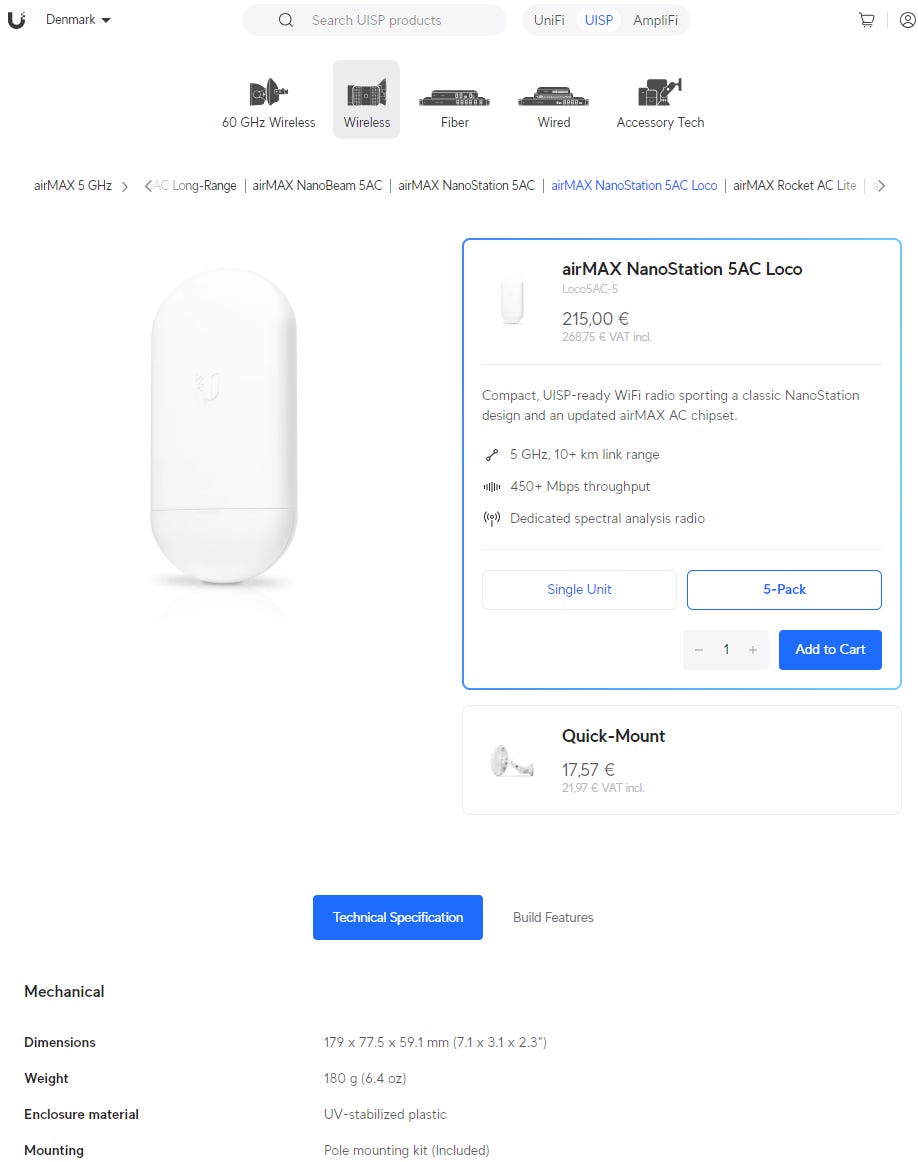Click the Ubiquiti logo in the header
918x1162 pixels.
[16, 20]
